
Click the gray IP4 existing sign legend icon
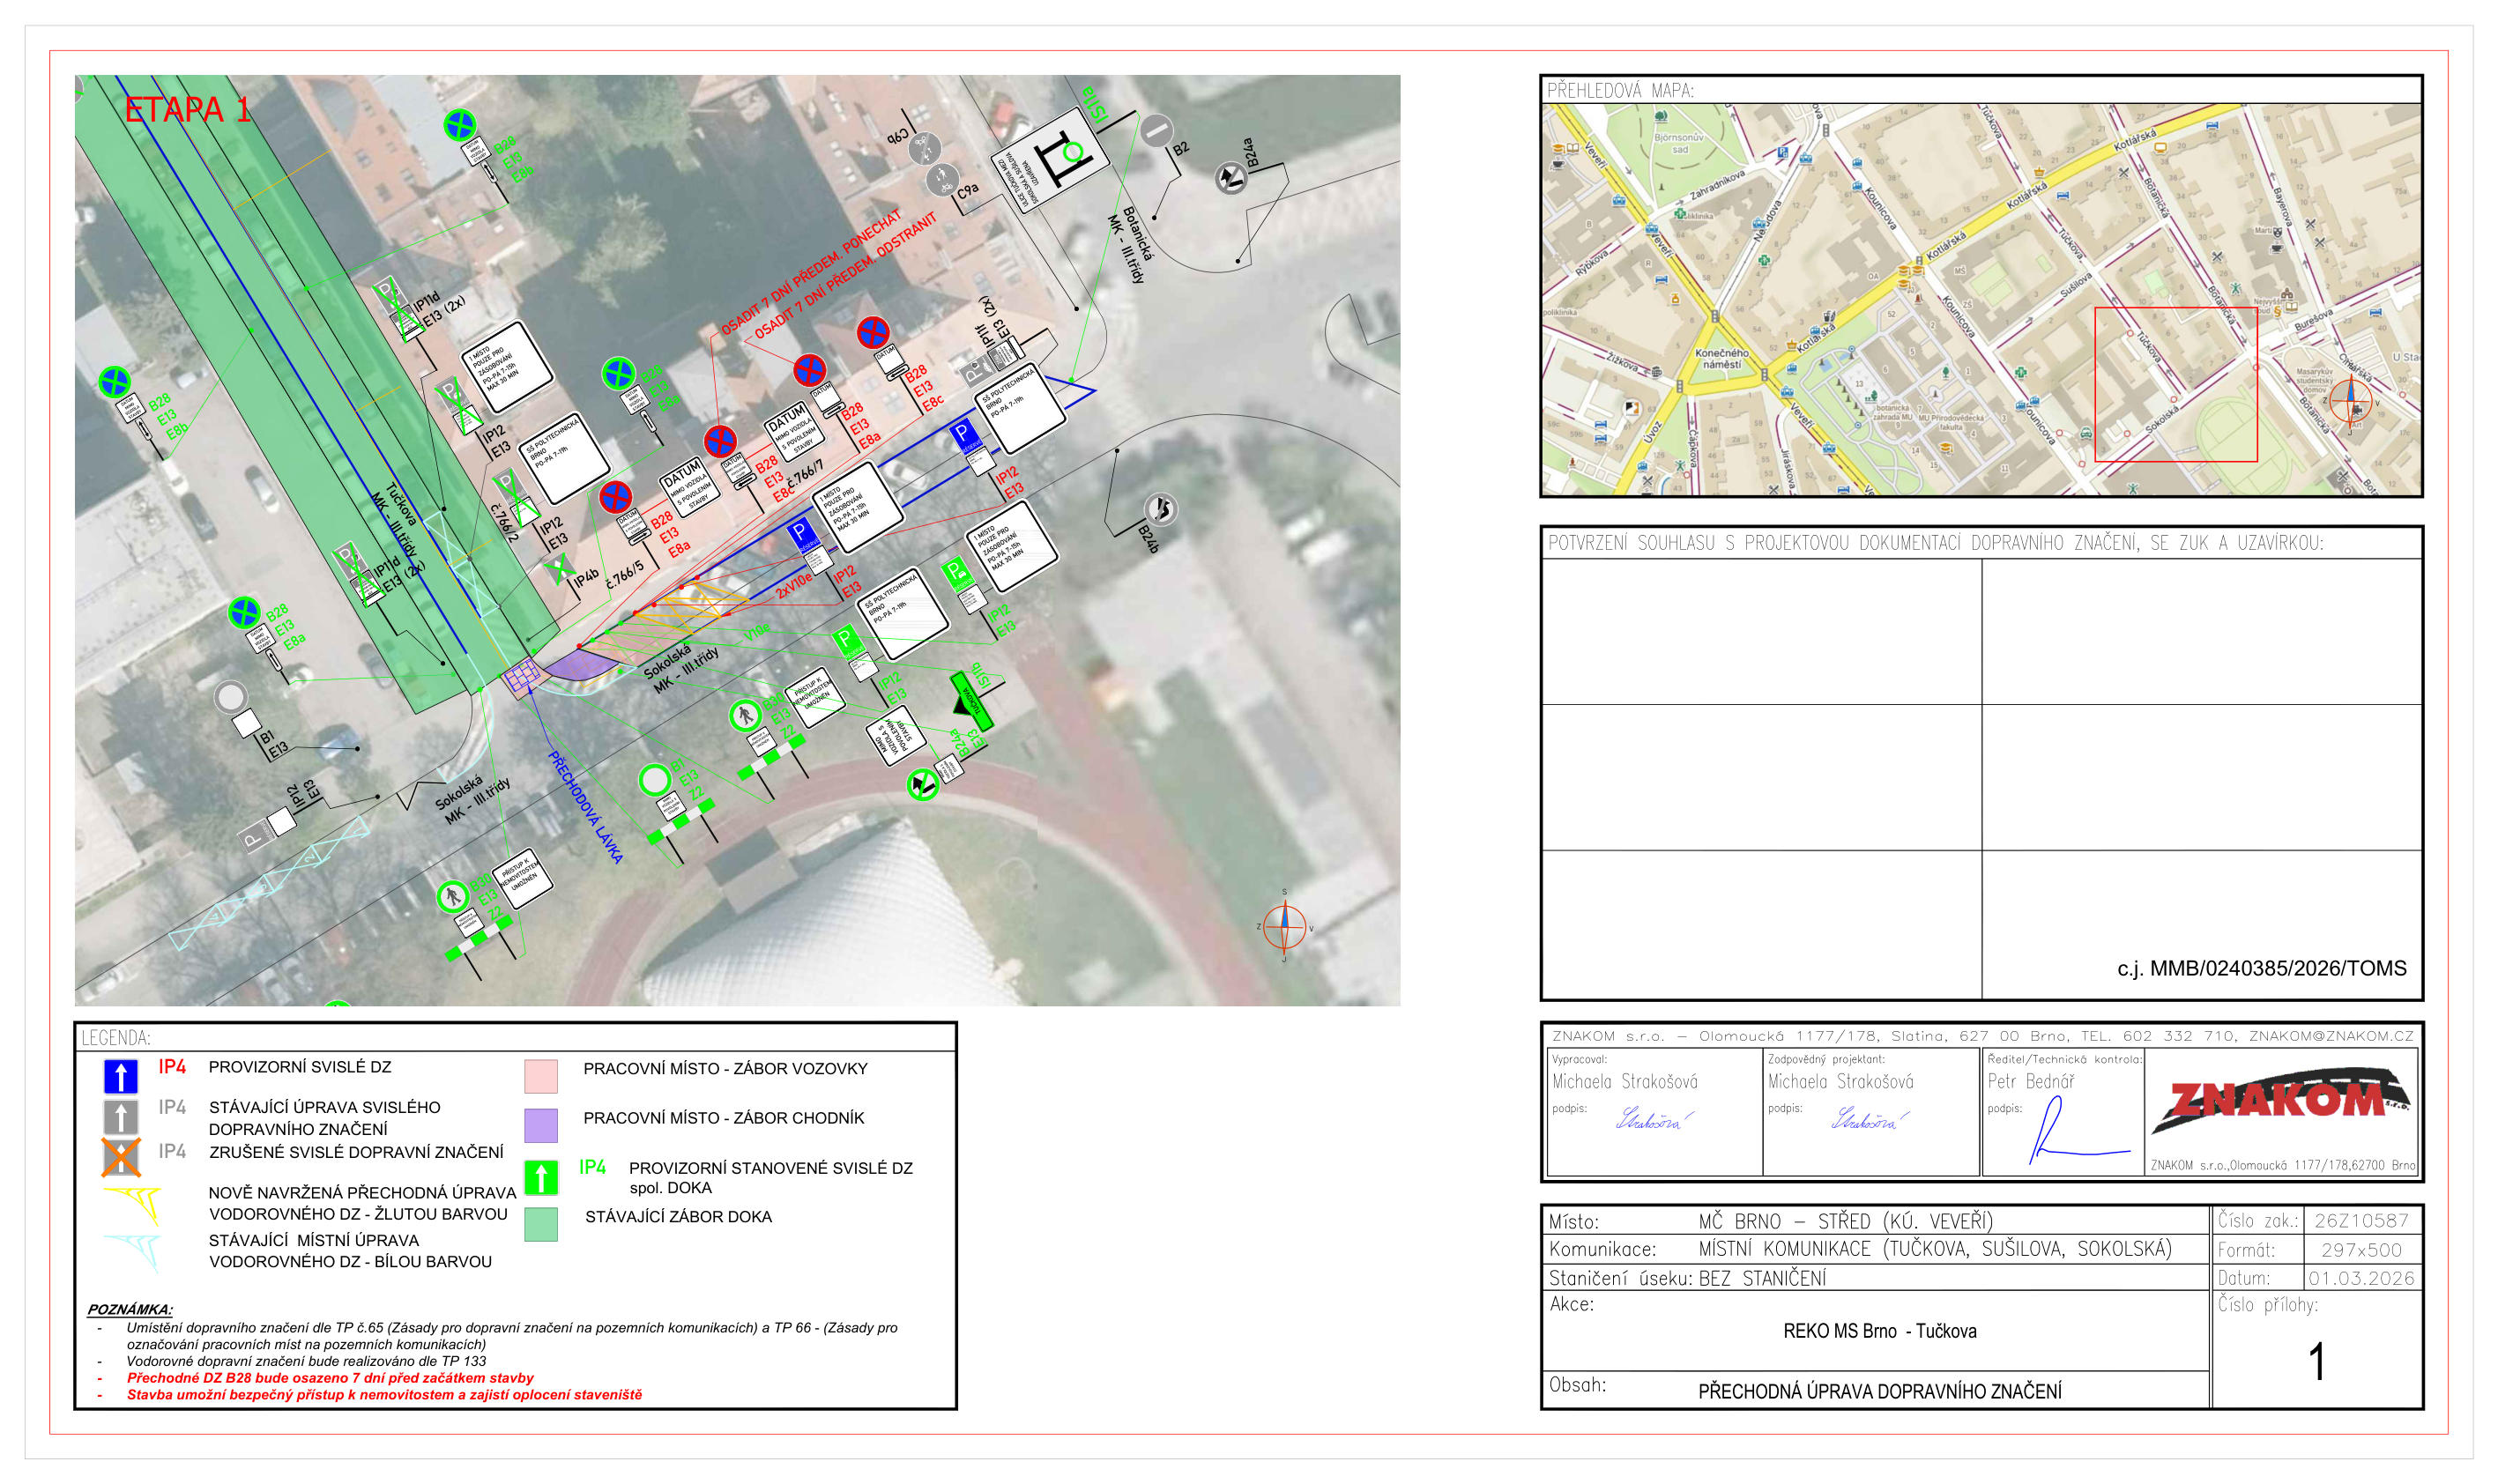121,1117
